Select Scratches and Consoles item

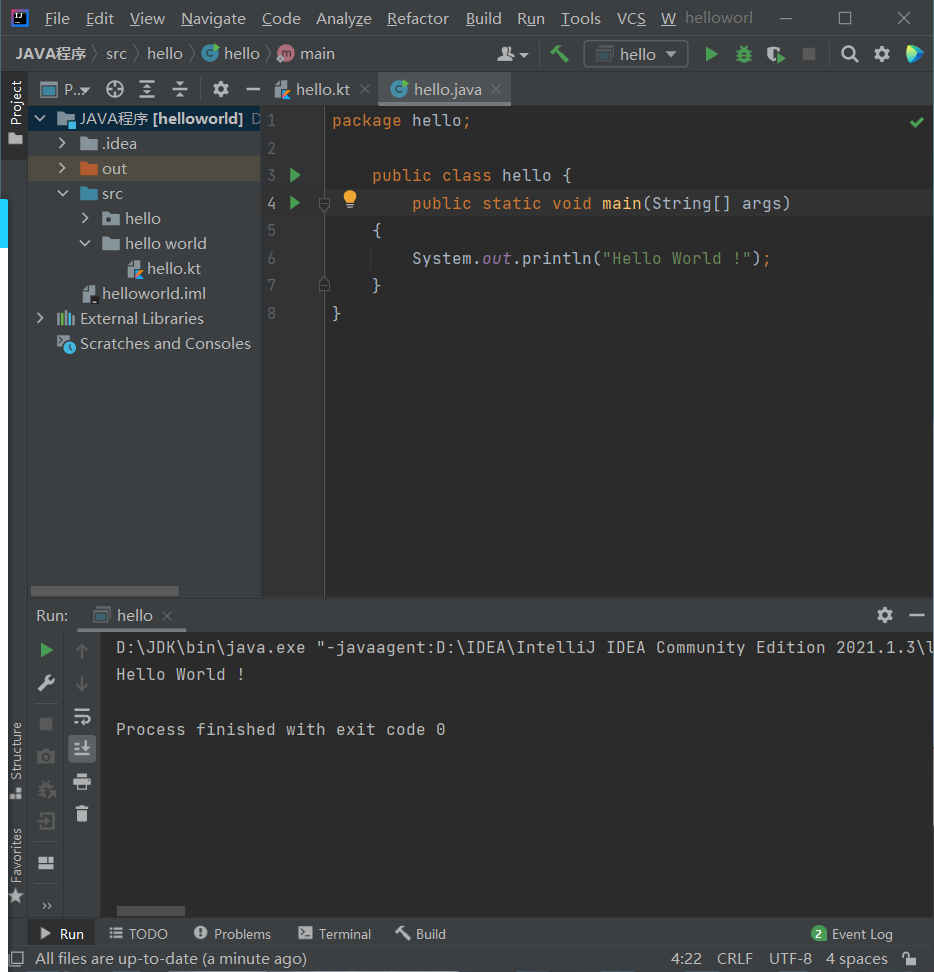point(154,343)
